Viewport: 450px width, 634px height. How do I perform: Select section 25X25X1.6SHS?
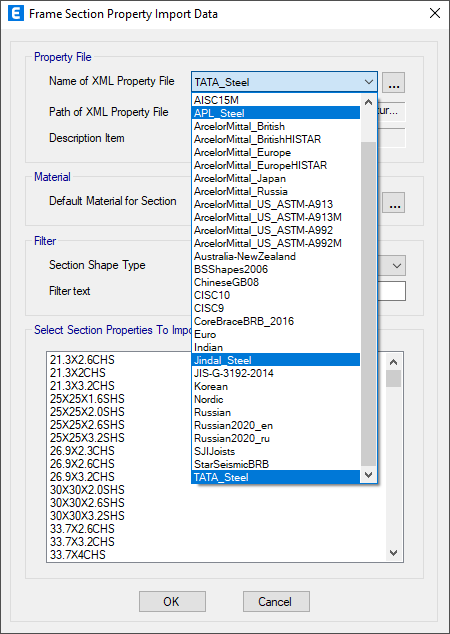click(x=87, y=399)
